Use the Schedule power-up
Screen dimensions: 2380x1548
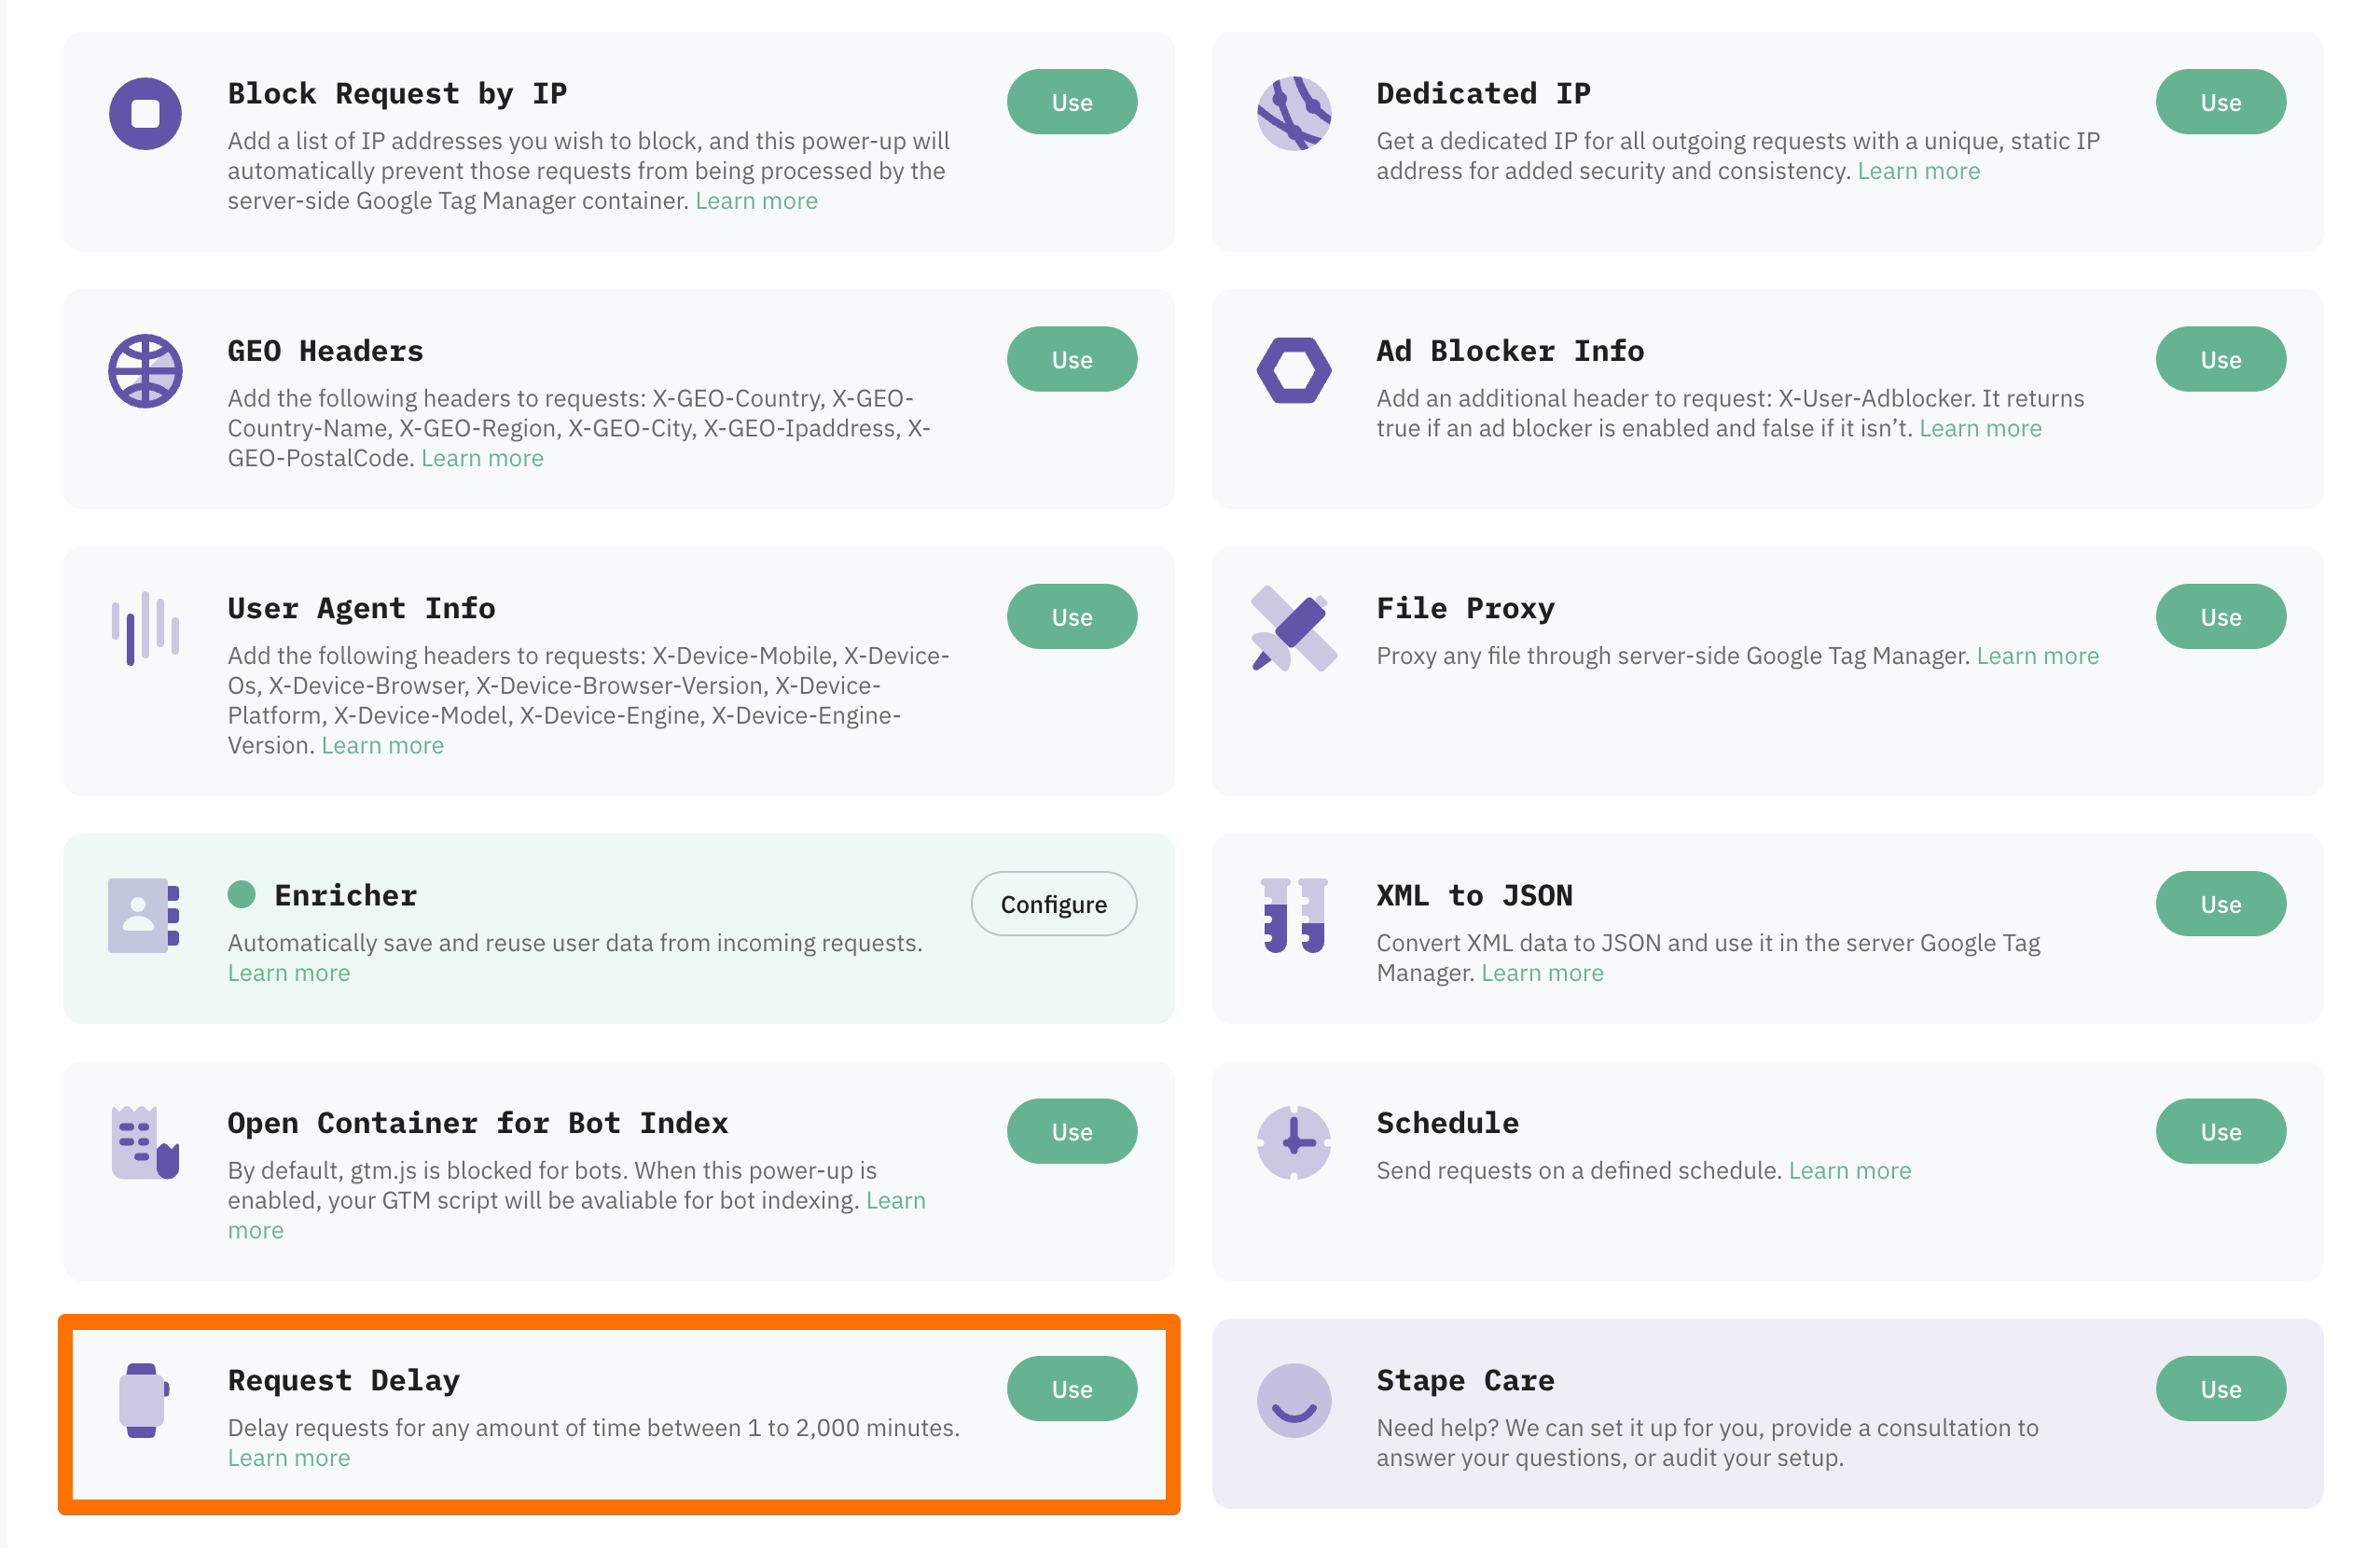point(2220,1131)
